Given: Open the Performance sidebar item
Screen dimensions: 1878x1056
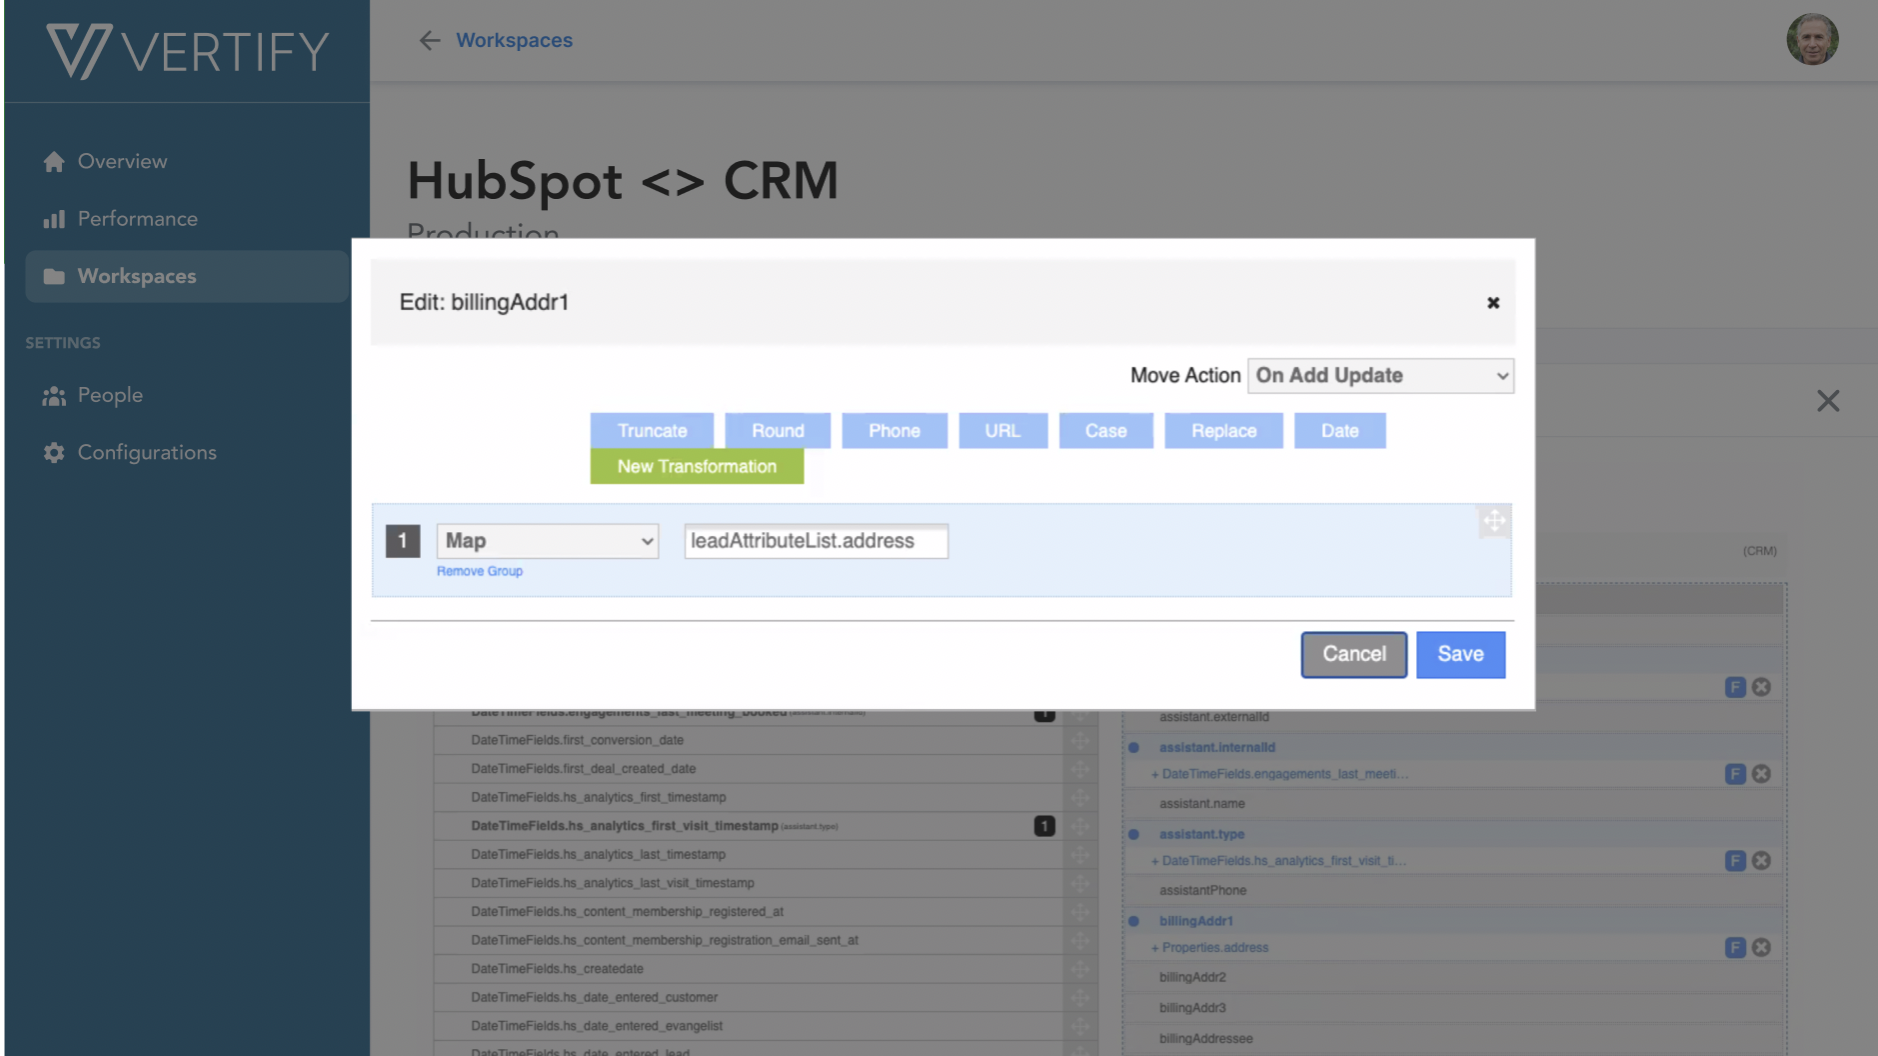Looking at the screenshot, I should pos(137,219).
